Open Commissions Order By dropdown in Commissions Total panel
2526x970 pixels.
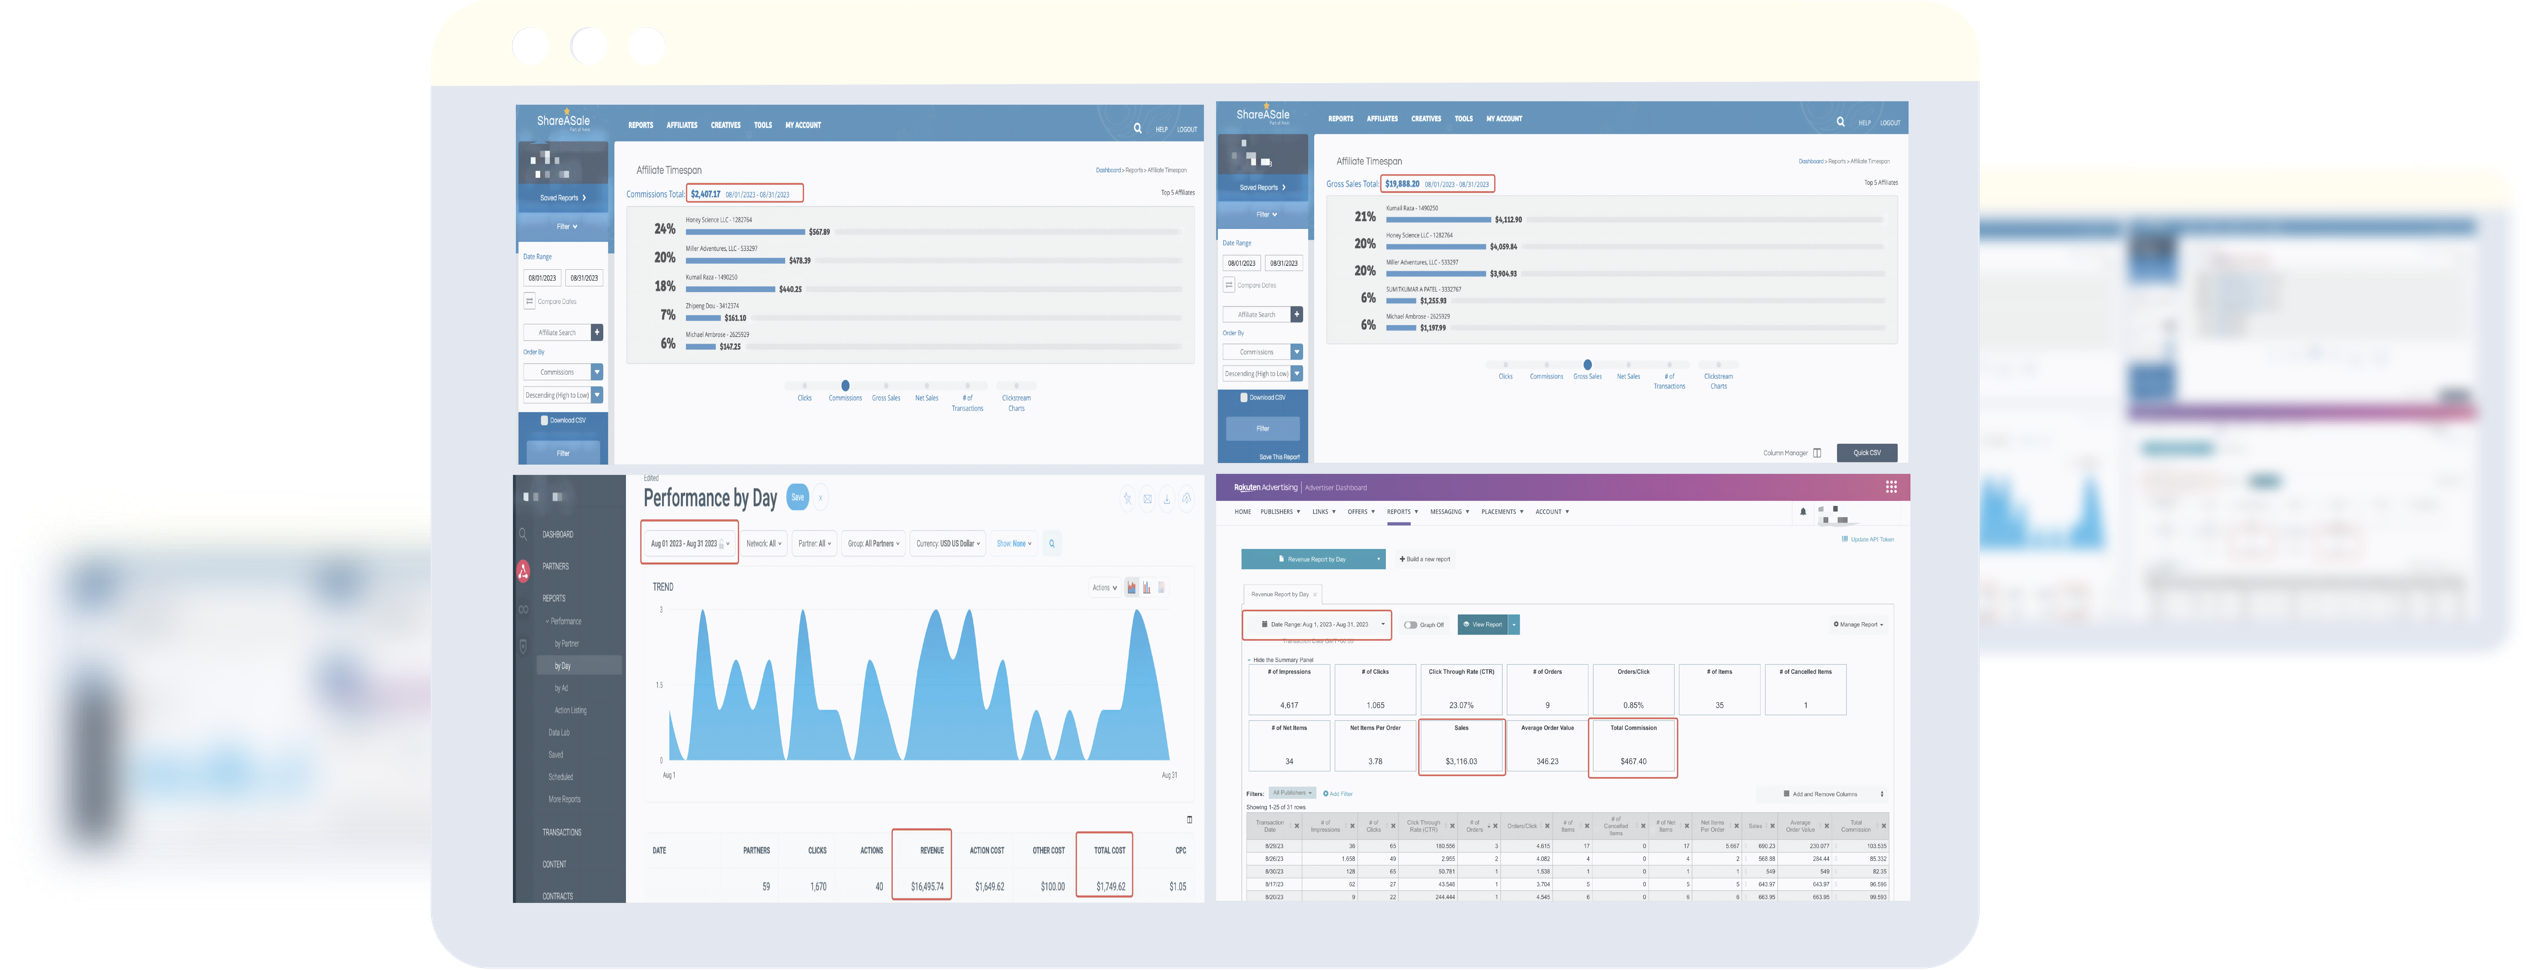[563, 372]
